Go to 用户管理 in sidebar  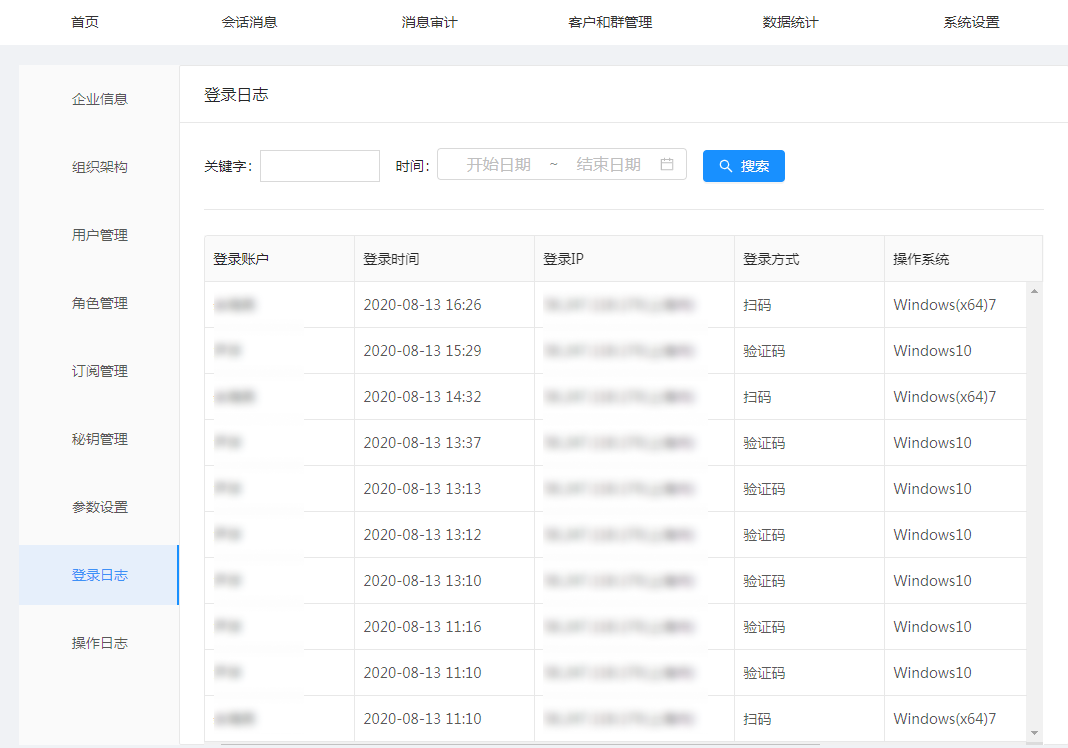100,235
